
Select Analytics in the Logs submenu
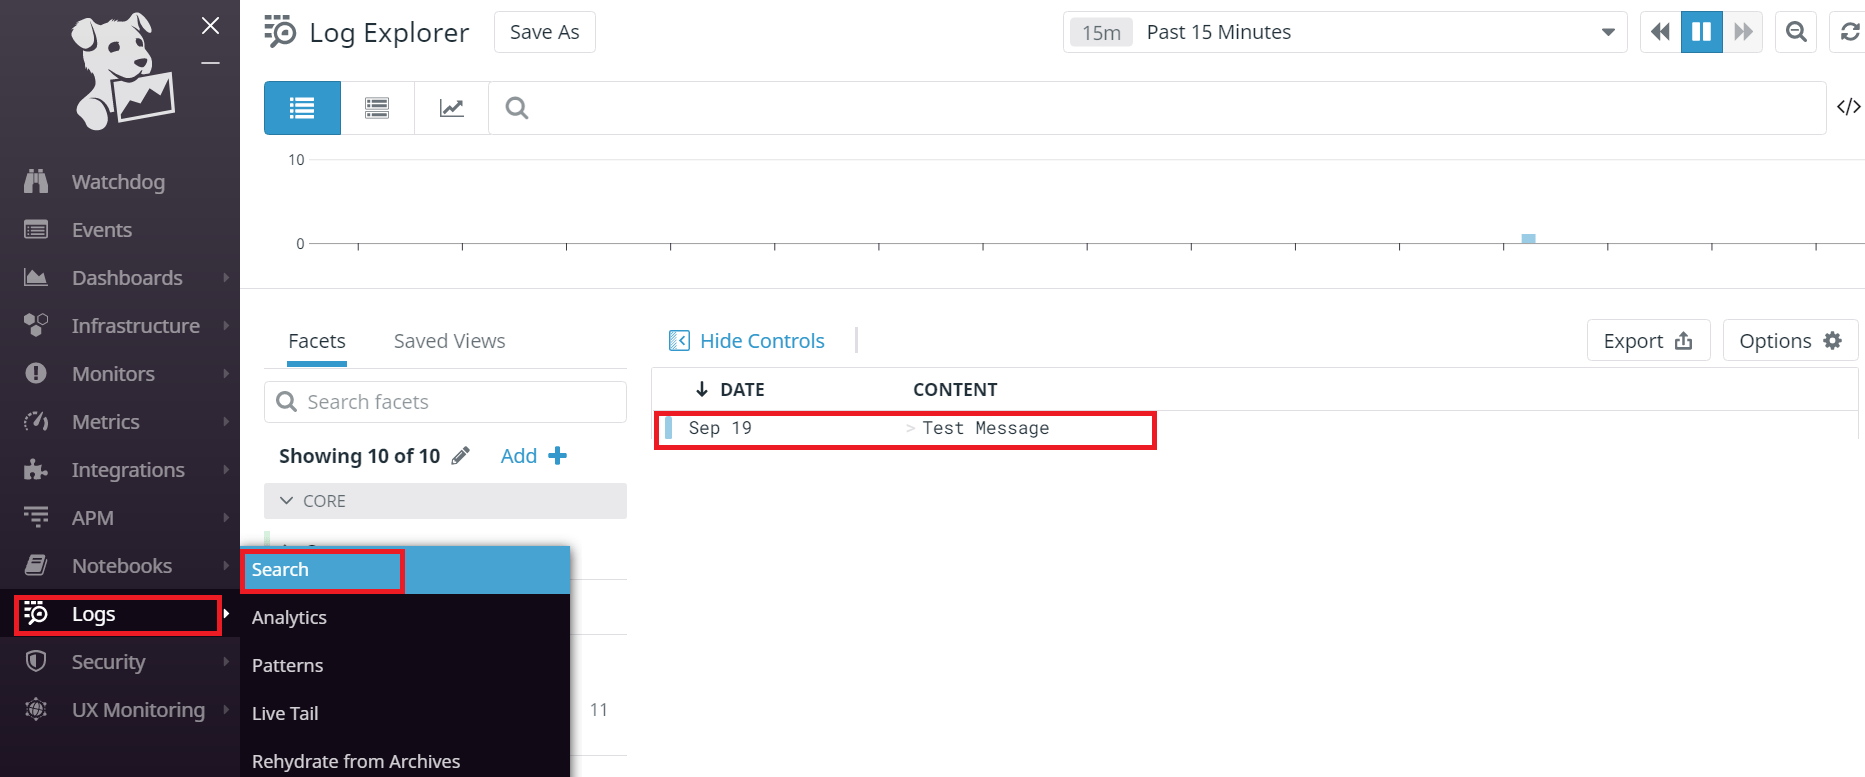point(405,618)
